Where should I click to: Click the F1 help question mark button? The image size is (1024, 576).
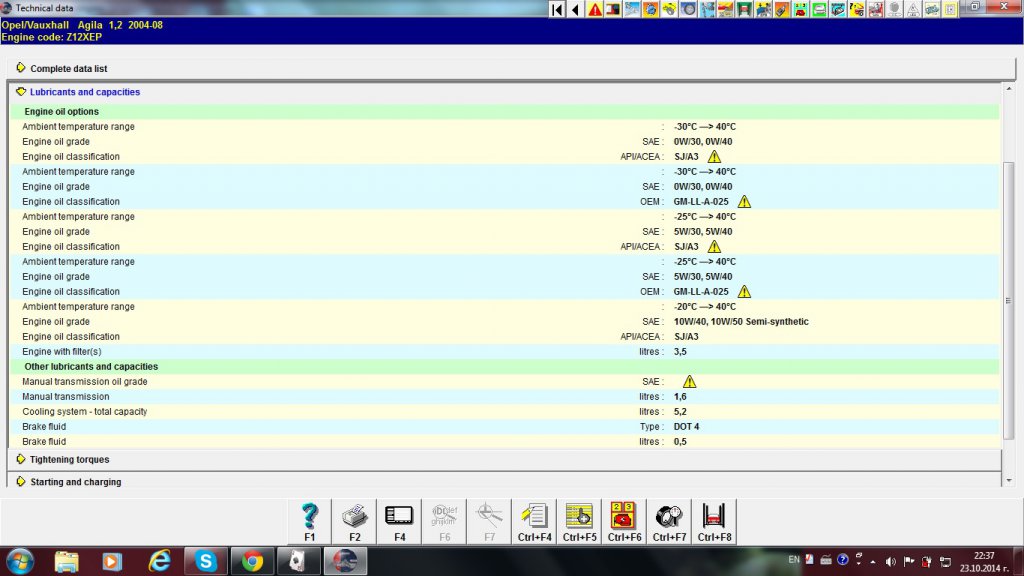point(310,521)
